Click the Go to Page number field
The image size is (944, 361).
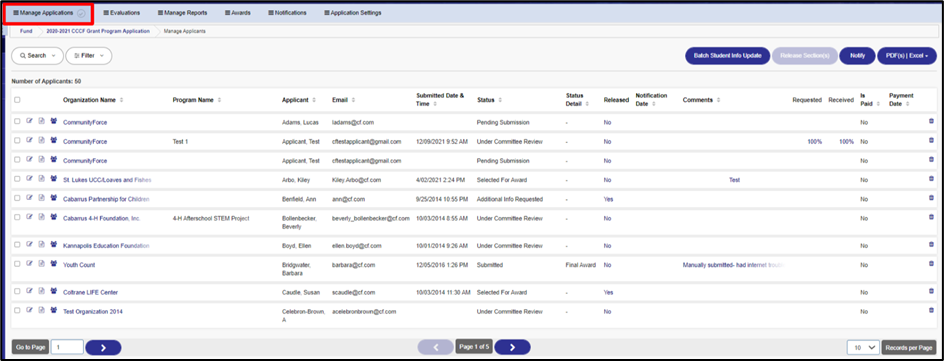point(67,347)
